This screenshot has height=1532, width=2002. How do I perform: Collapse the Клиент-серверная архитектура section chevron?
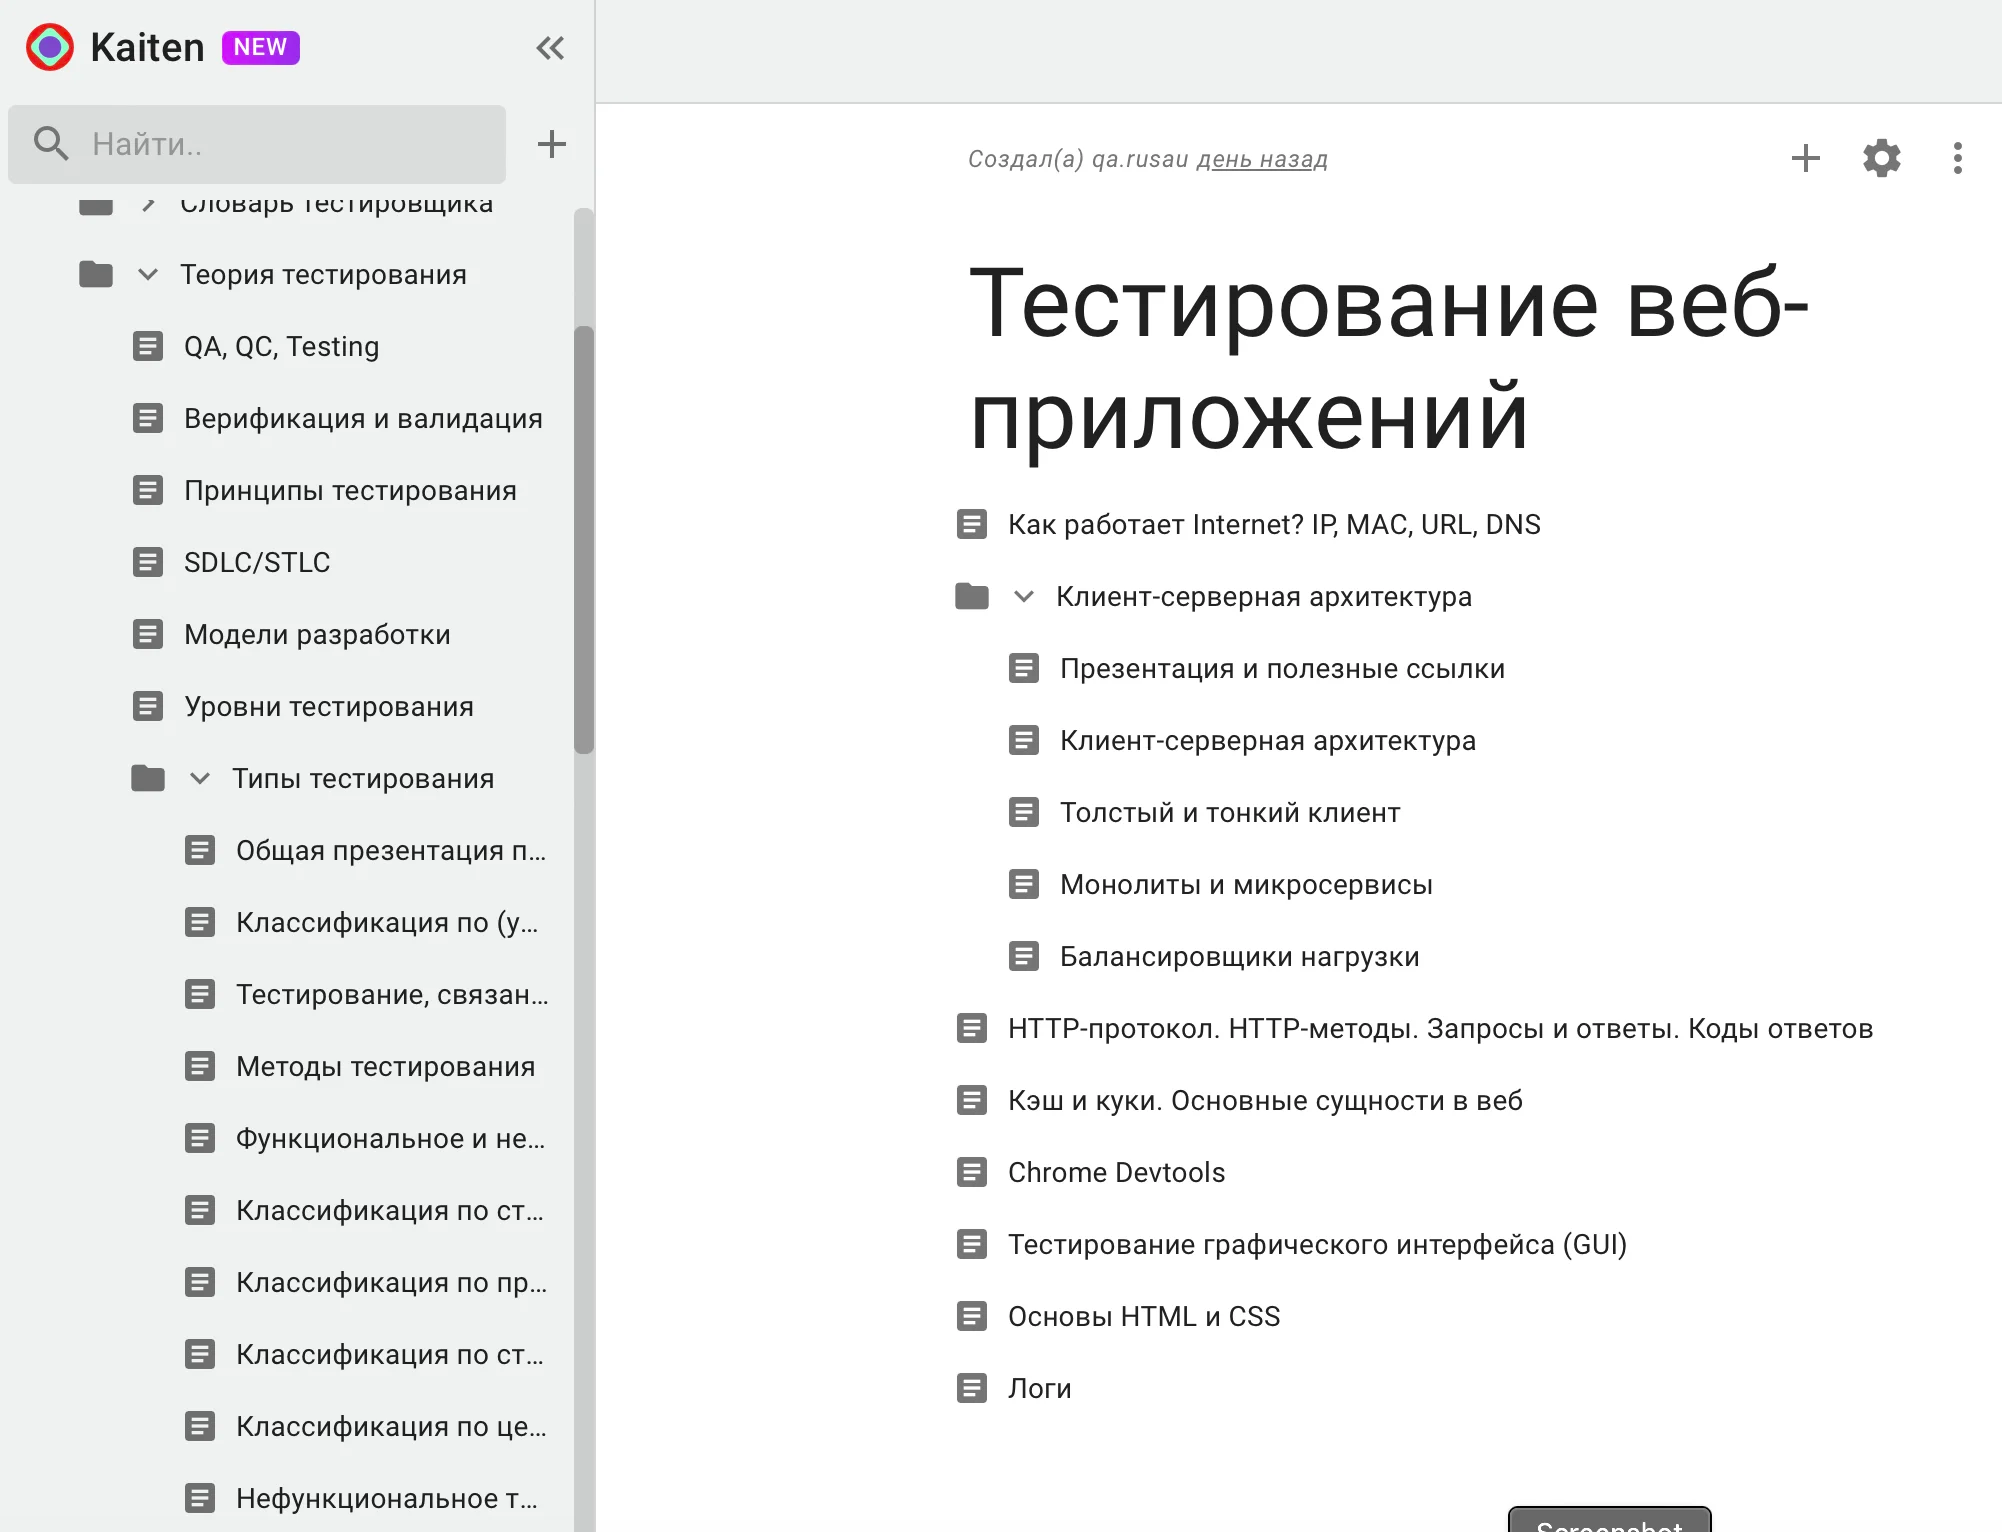click(1023, 596)
